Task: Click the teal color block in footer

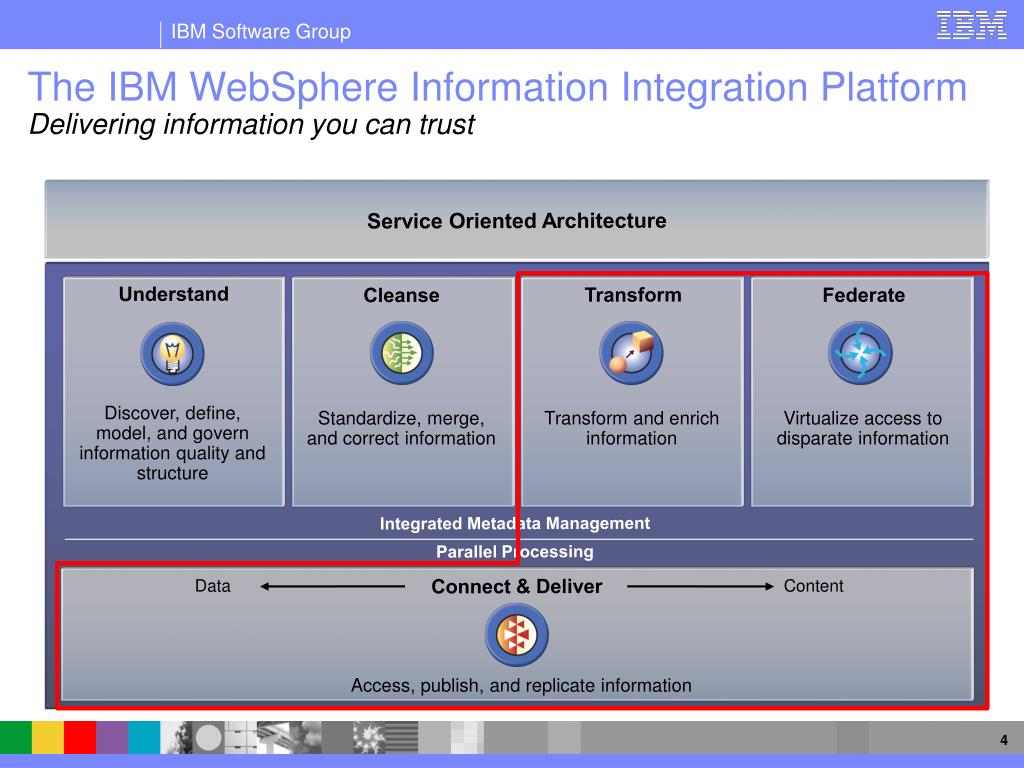Action: coord(144,737)
